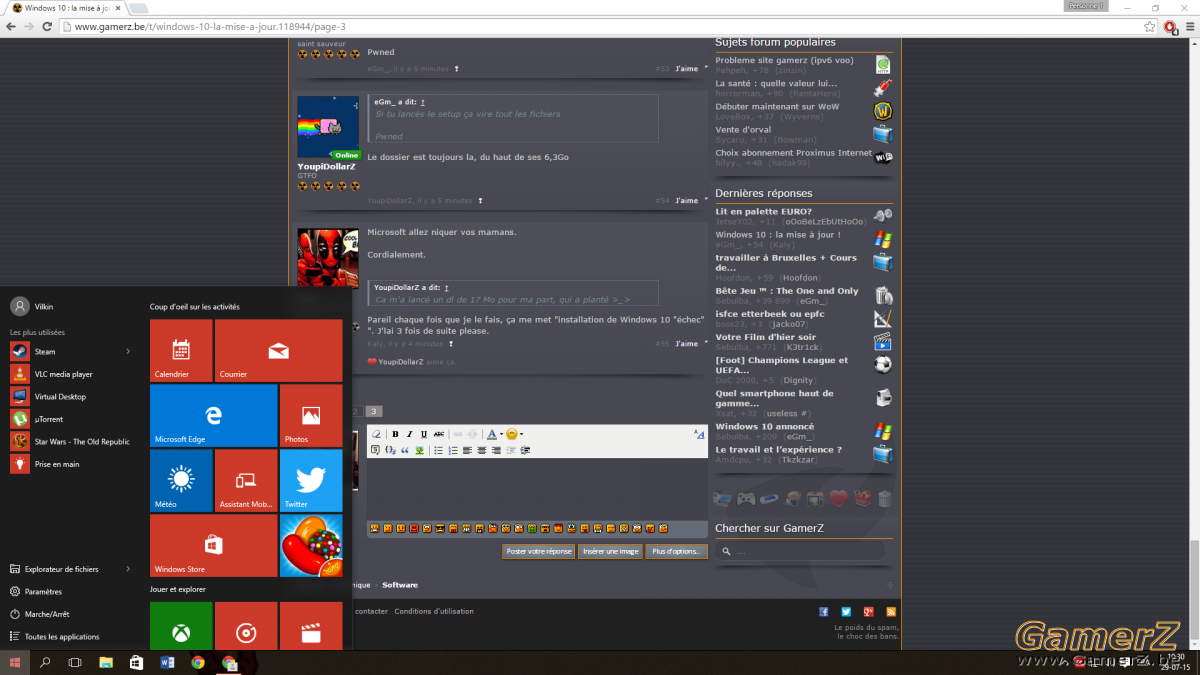The image size is (1200, 675).
Task: Open the Débuter maintenant sur WoW topic
Action: (777, 106)
